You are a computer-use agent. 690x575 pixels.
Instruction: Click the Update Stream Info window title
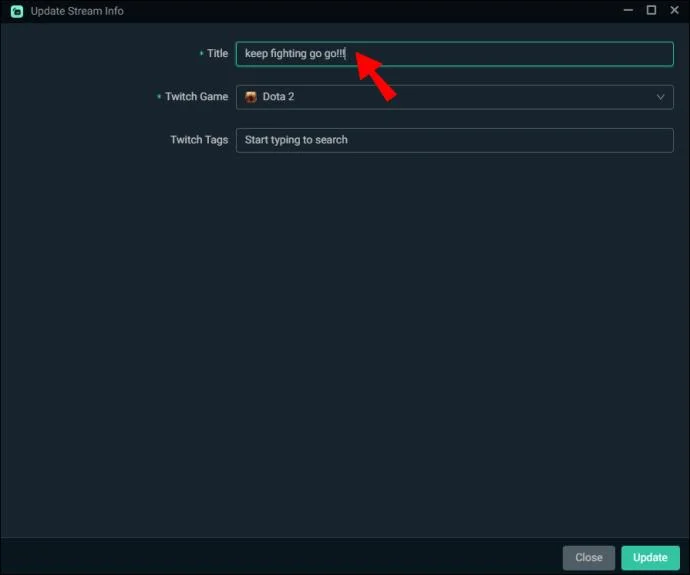pos(77,11)
